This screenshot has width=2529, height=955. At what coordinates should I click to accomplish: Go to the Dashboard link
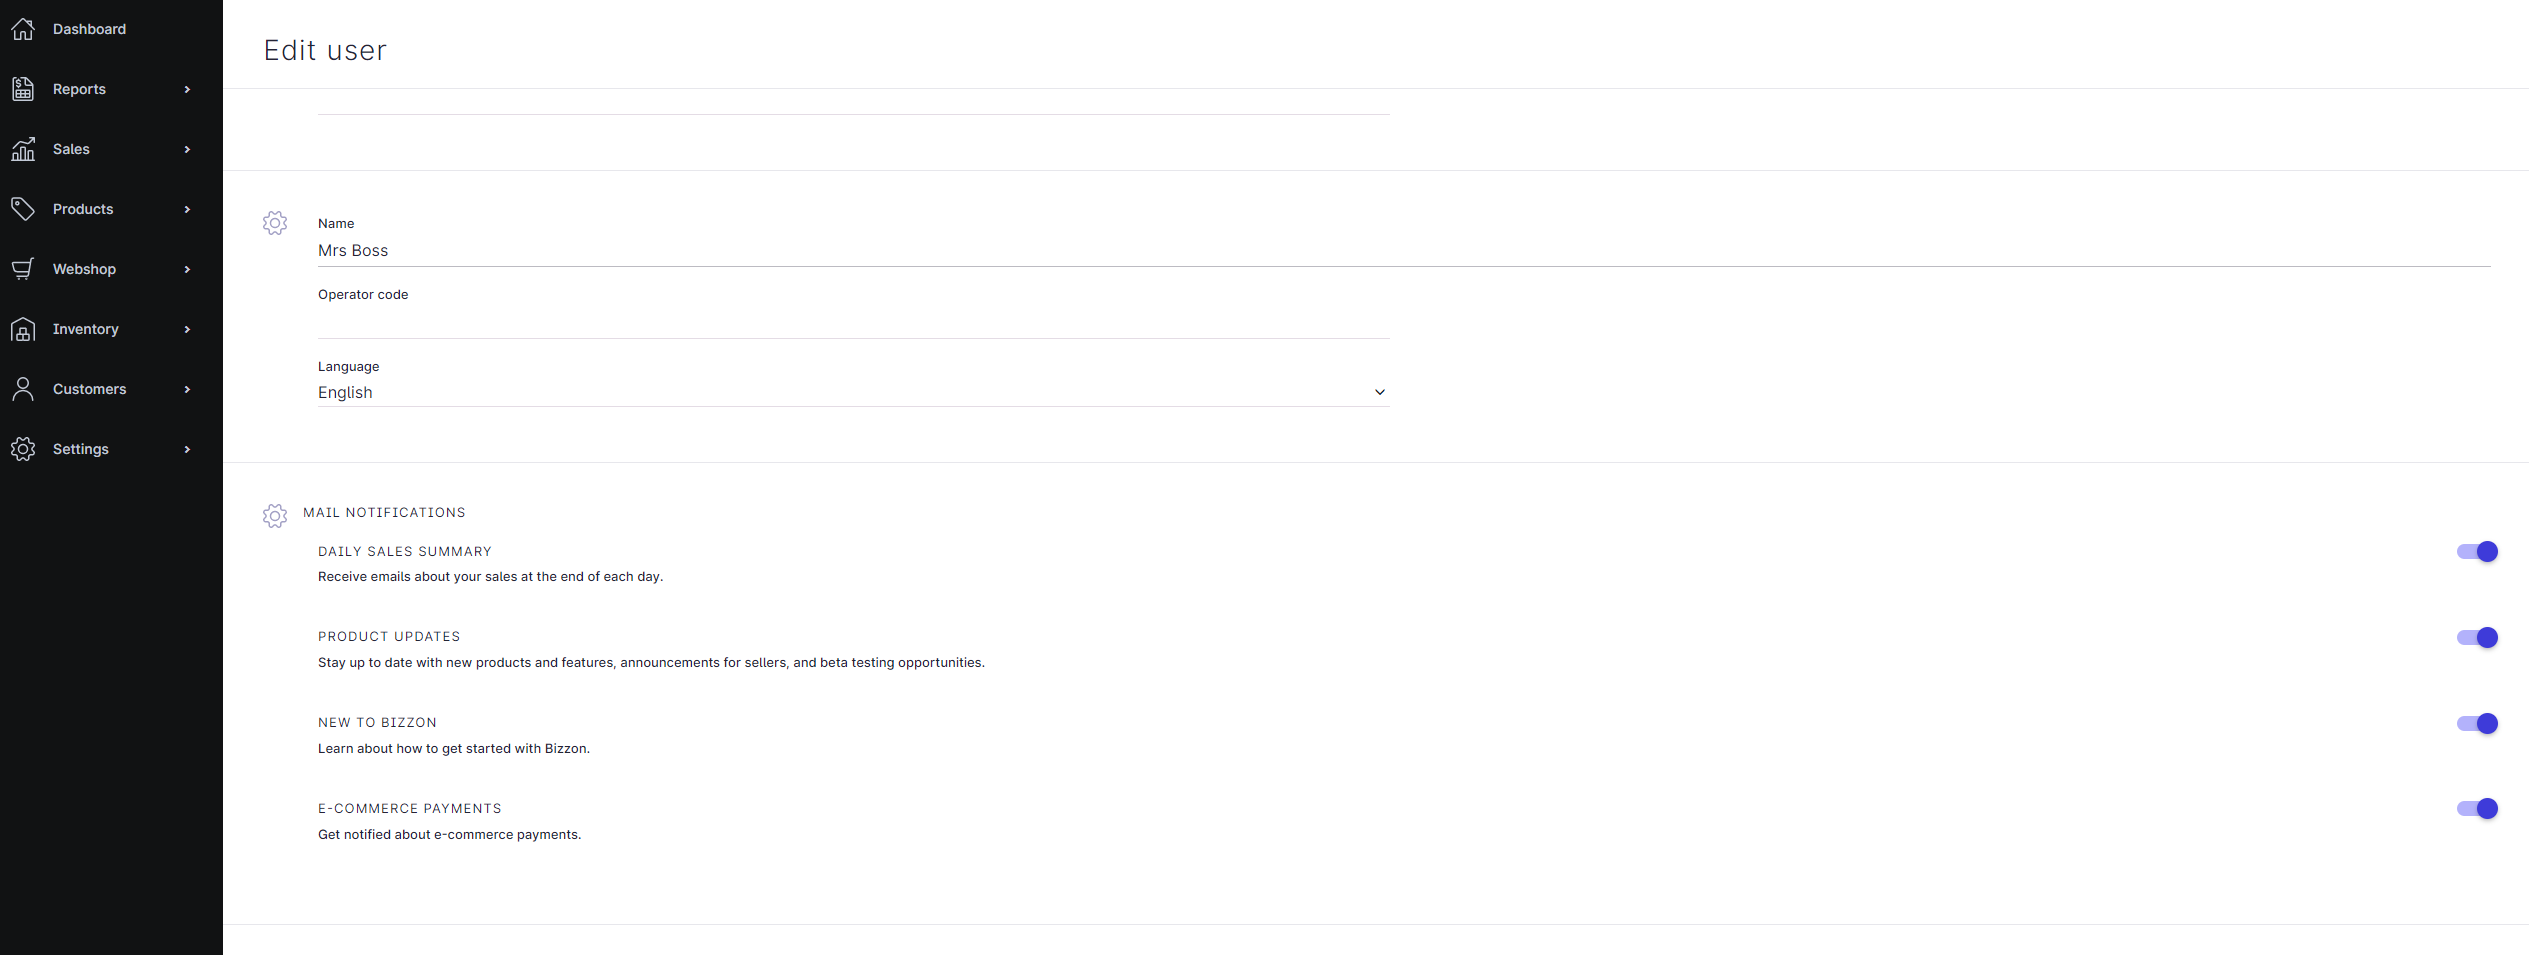(x=89, y=29)
